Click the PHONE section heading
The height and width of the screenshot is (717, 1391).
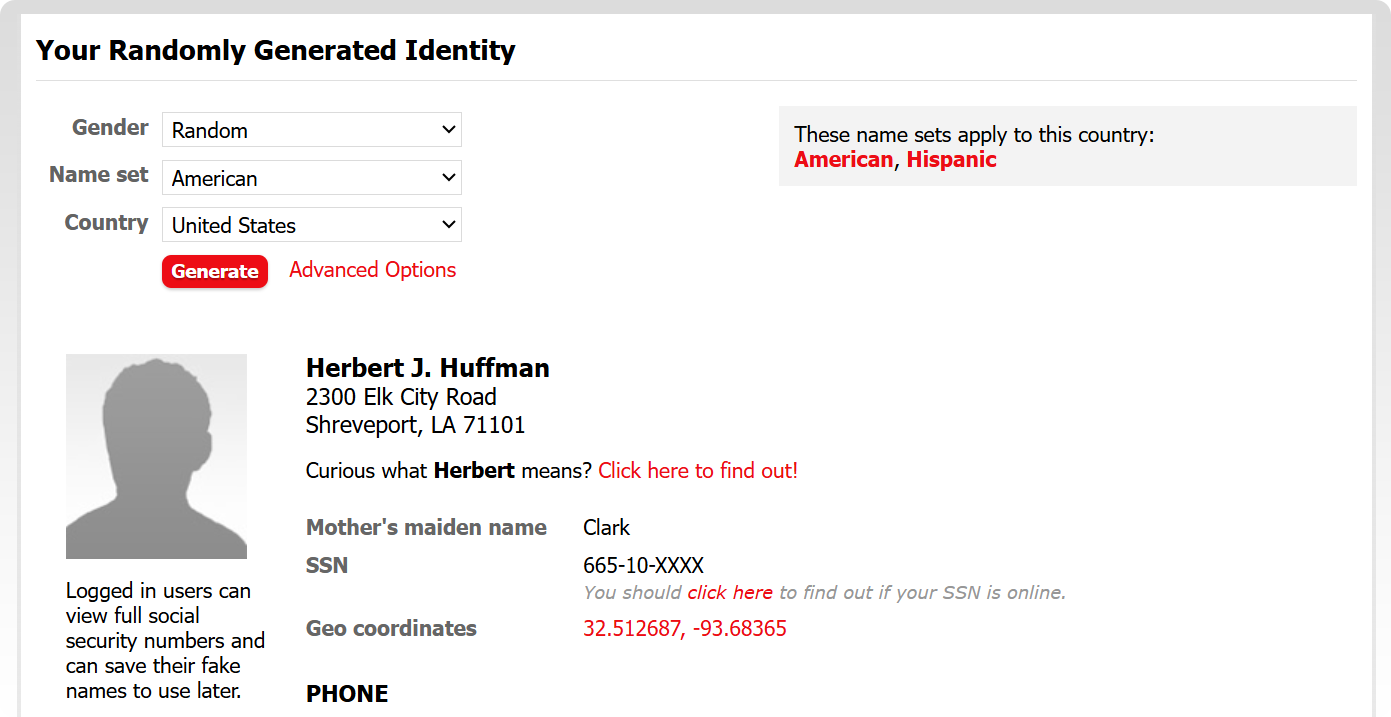click(x=347, y=694)
